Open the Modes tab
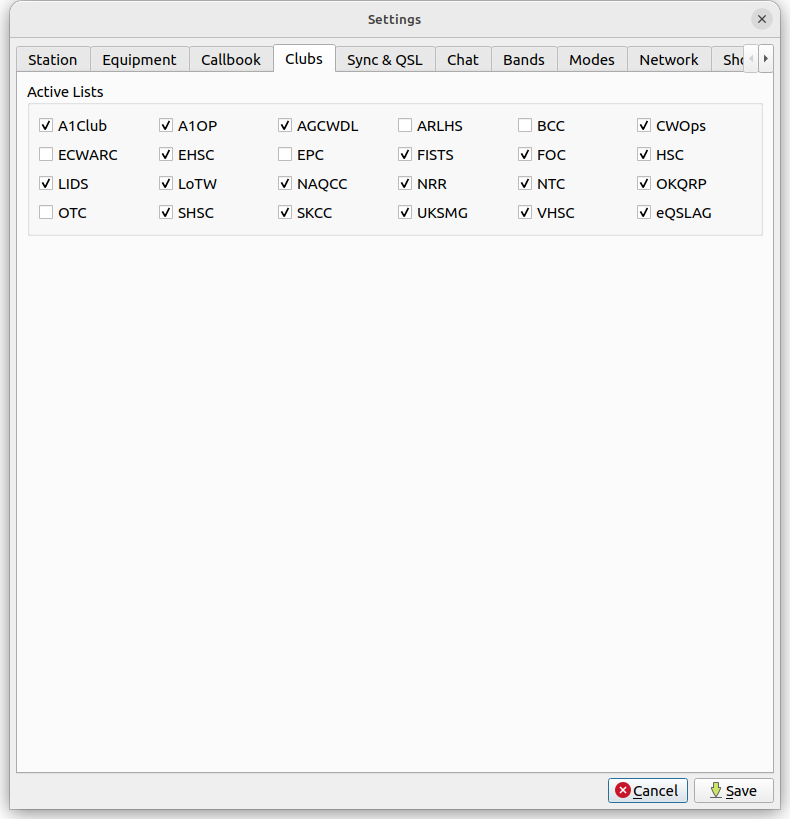The width and height of the screenshot is (790, 819). pyautogui.click(x=592, y=60)
